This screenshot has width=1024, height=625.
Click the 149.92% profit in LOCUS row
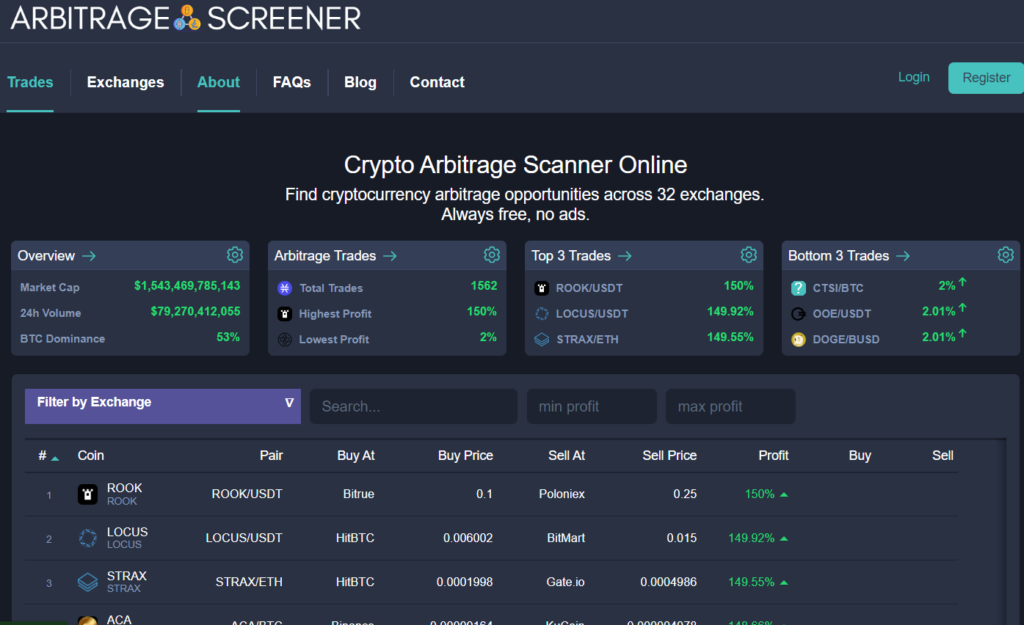click(751, 538)
